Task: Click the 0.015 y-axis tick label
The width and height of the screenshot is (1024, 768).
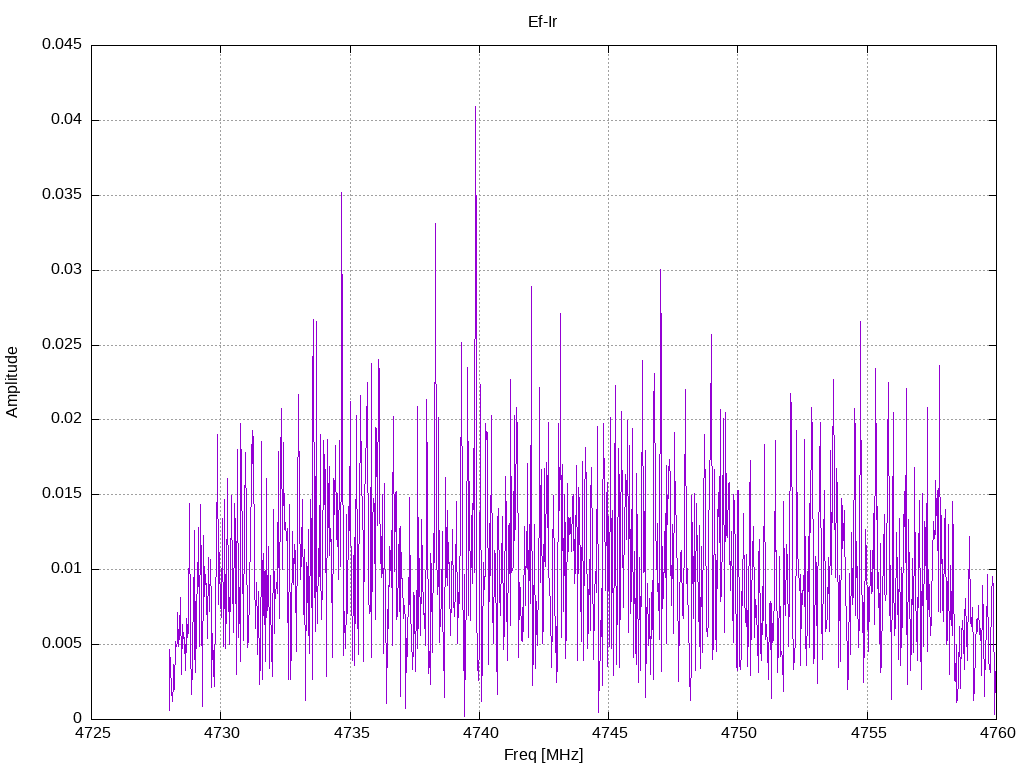Action: (62, 494)
